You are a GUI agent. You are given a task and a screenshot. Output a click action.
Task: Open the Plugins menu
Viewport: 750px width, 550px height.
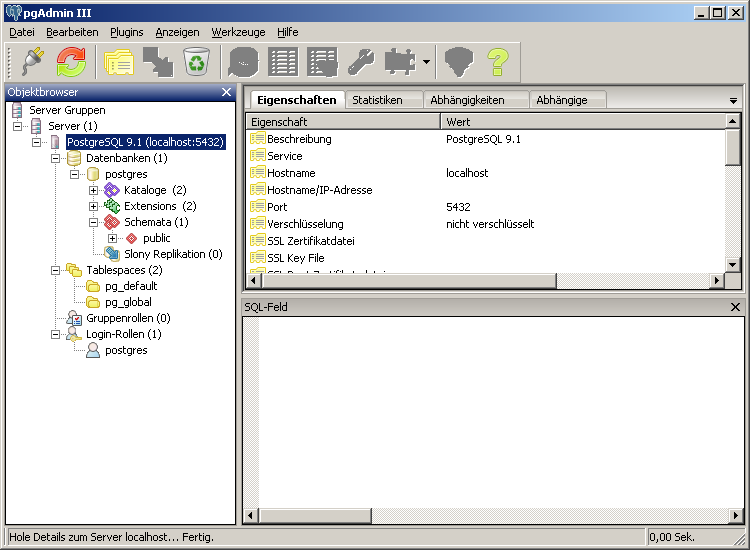[127, 32]
